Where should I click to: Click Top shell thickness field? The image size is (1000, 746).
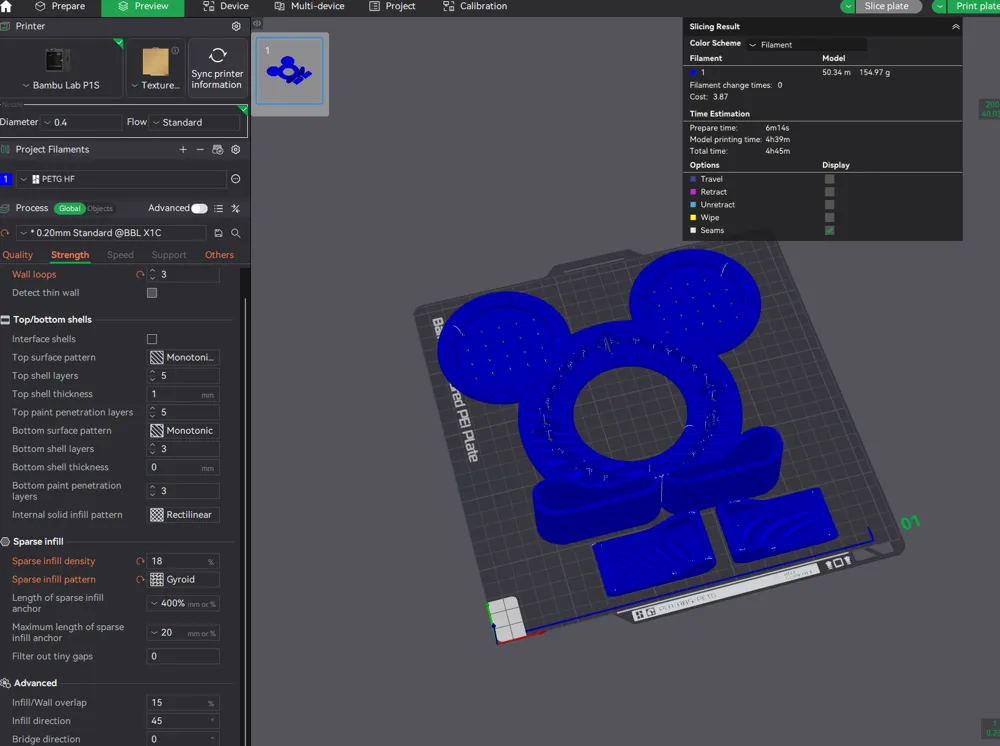183,394
